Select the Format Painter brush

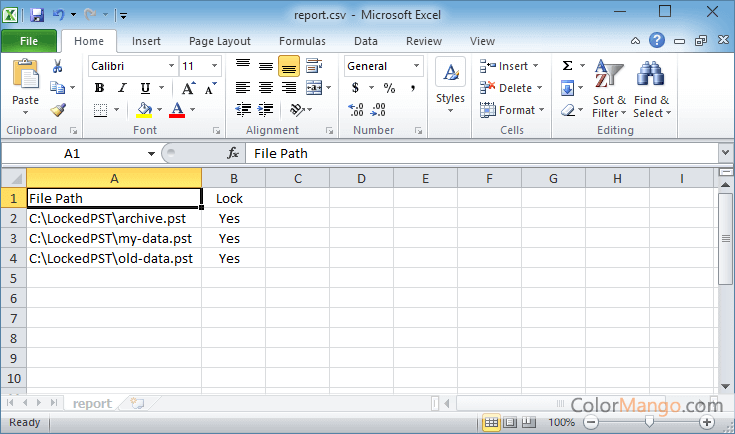58,110
